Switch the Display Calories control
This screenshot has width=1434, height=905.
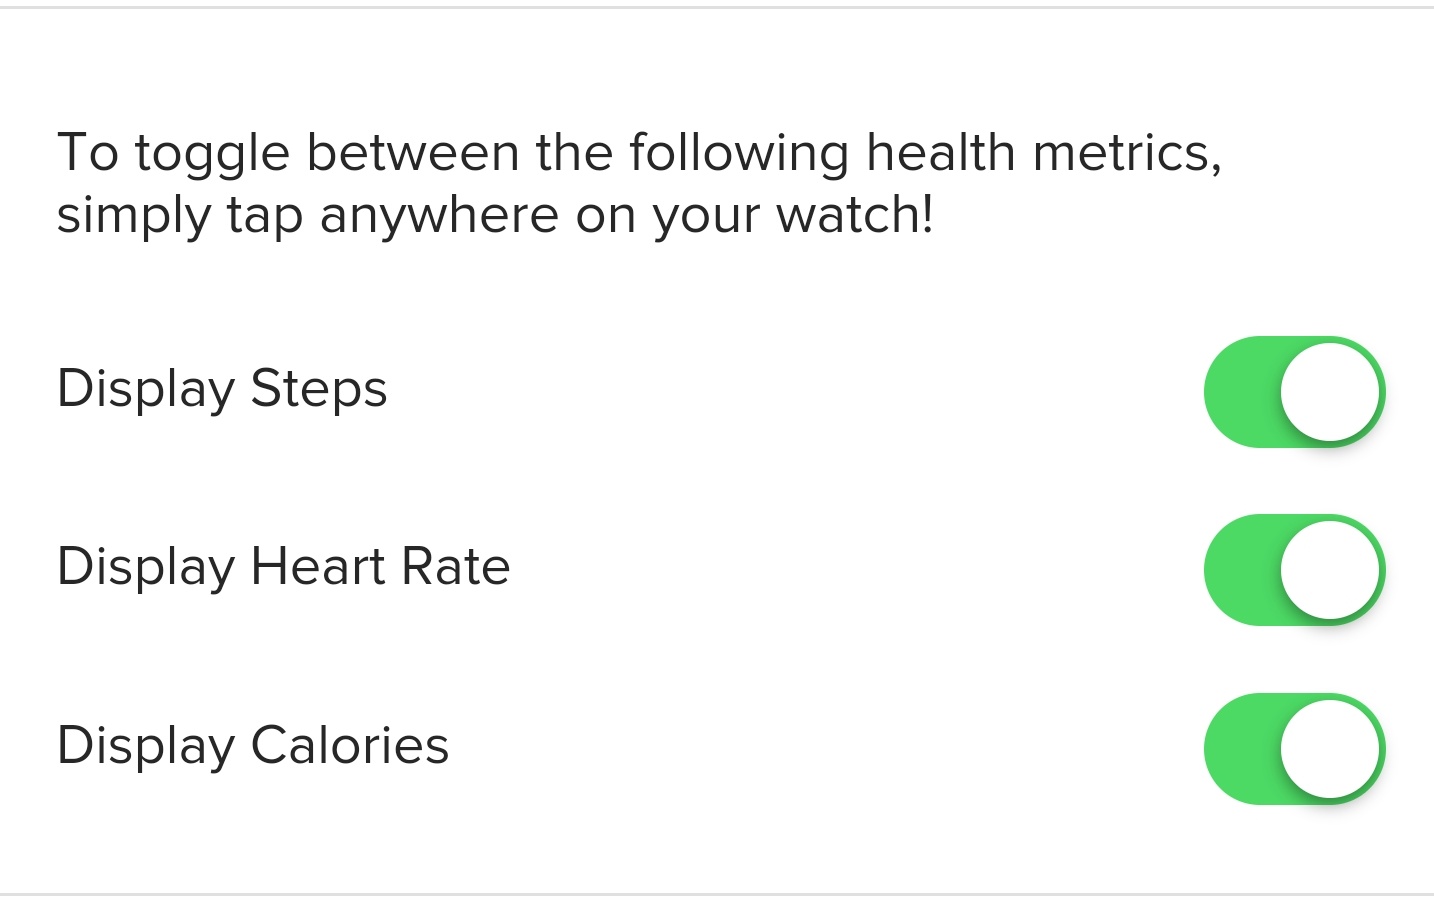point(1294,748)
